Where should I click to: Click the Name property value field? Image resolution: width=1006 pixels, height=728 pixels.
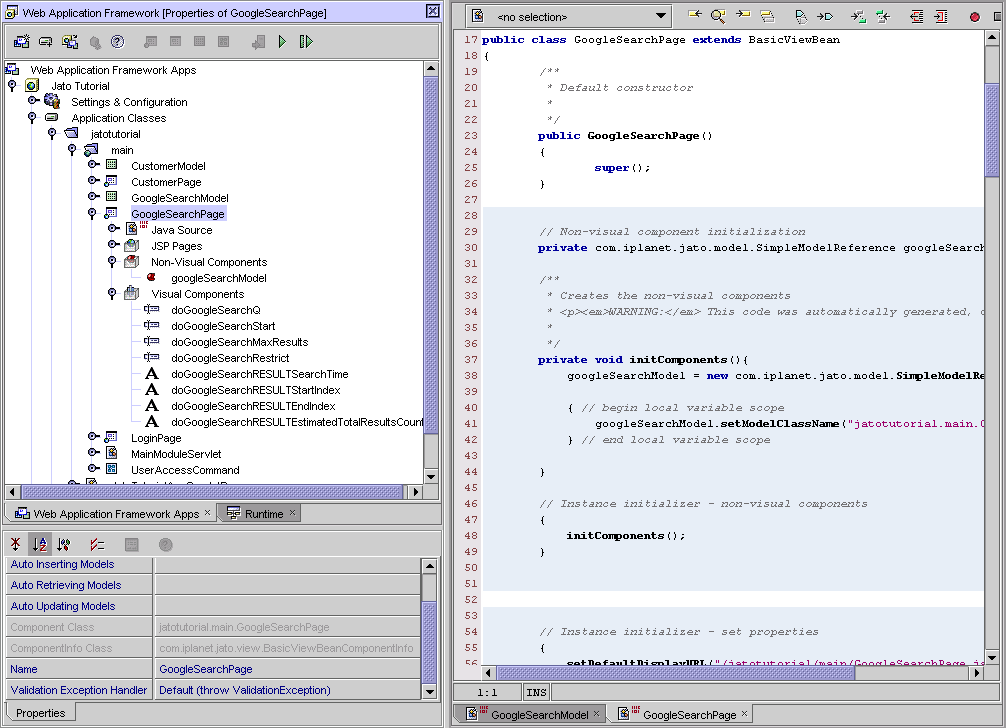(x=286, y=669)
